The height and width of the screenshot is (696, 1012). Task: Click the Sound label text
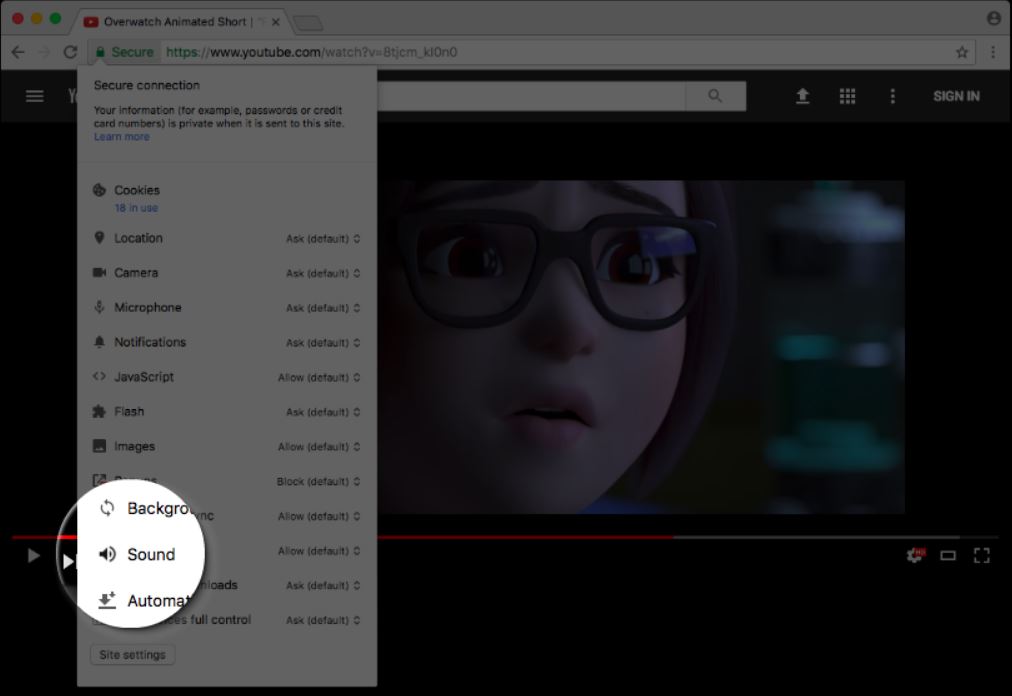pos(151,554)
